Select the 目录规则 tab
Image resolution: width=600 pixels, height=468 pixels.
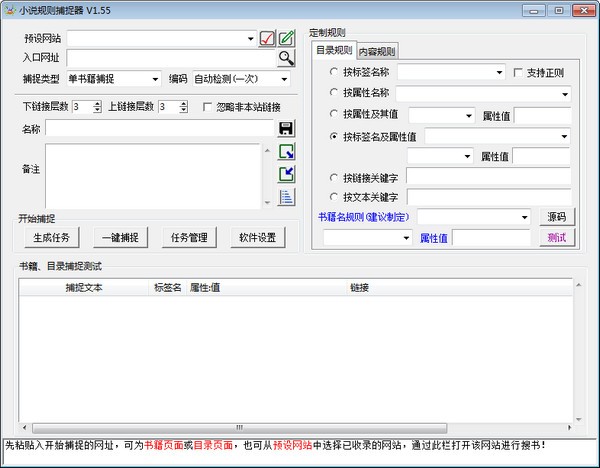334,50
